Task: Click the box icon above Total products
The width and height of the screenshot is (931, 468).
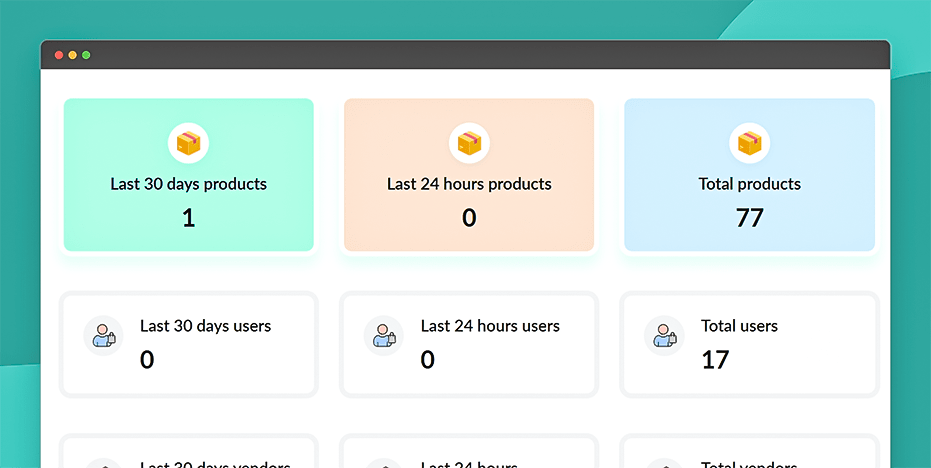Action: (749, 143)
